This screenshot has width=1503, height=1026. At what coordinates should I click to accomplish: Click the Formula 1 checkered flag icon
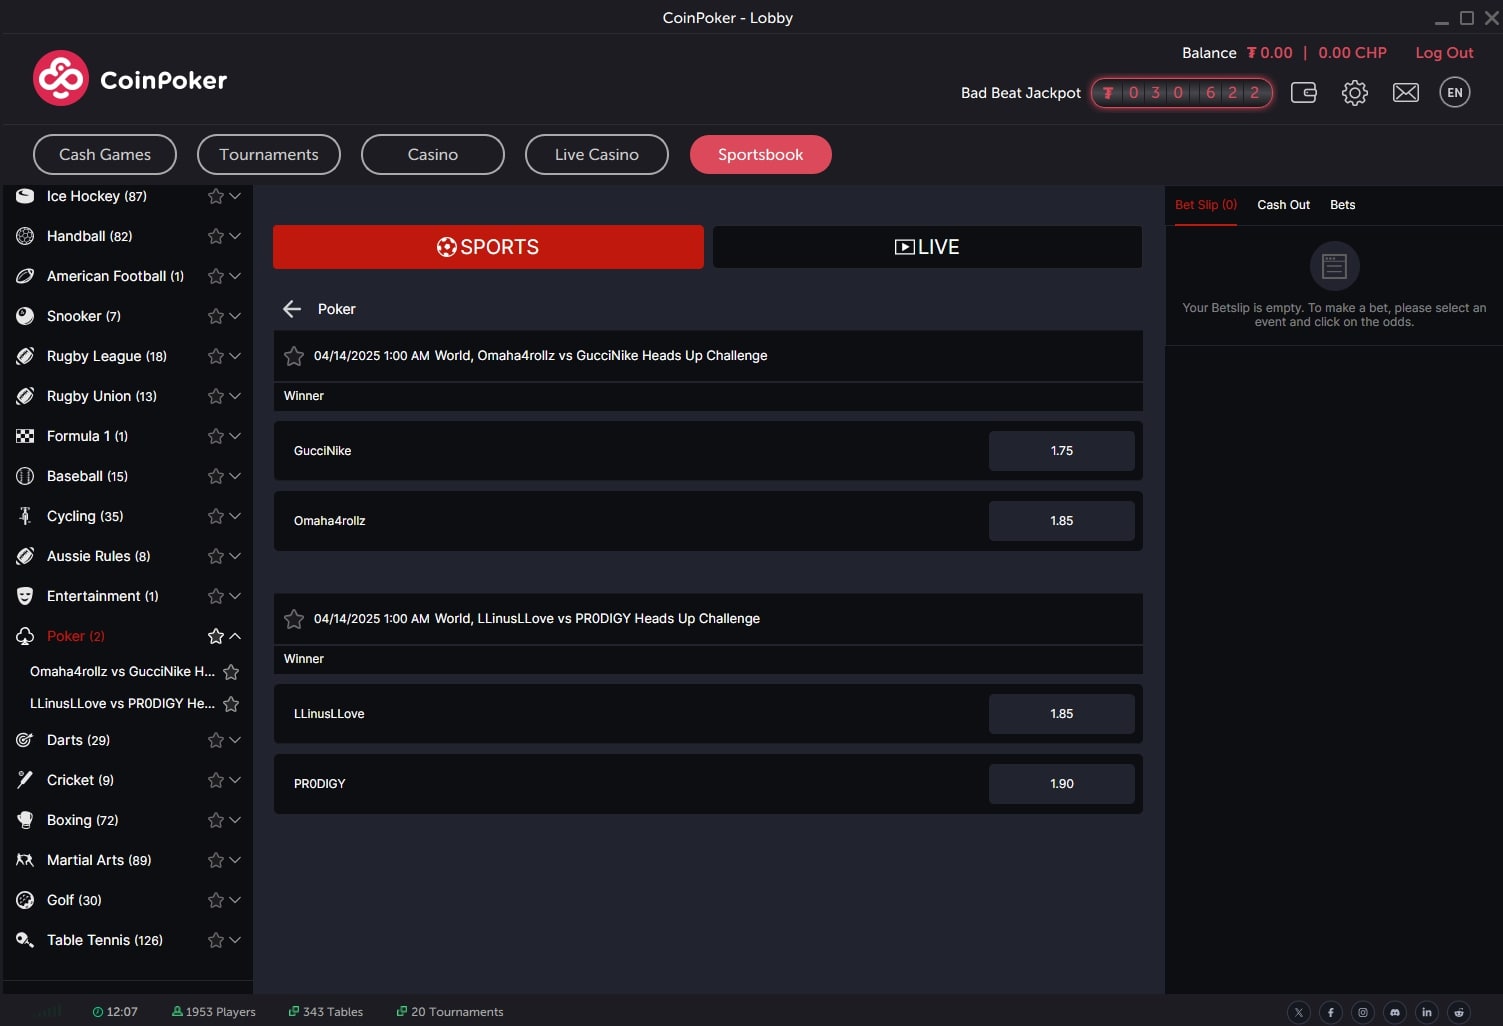(25, 436)
